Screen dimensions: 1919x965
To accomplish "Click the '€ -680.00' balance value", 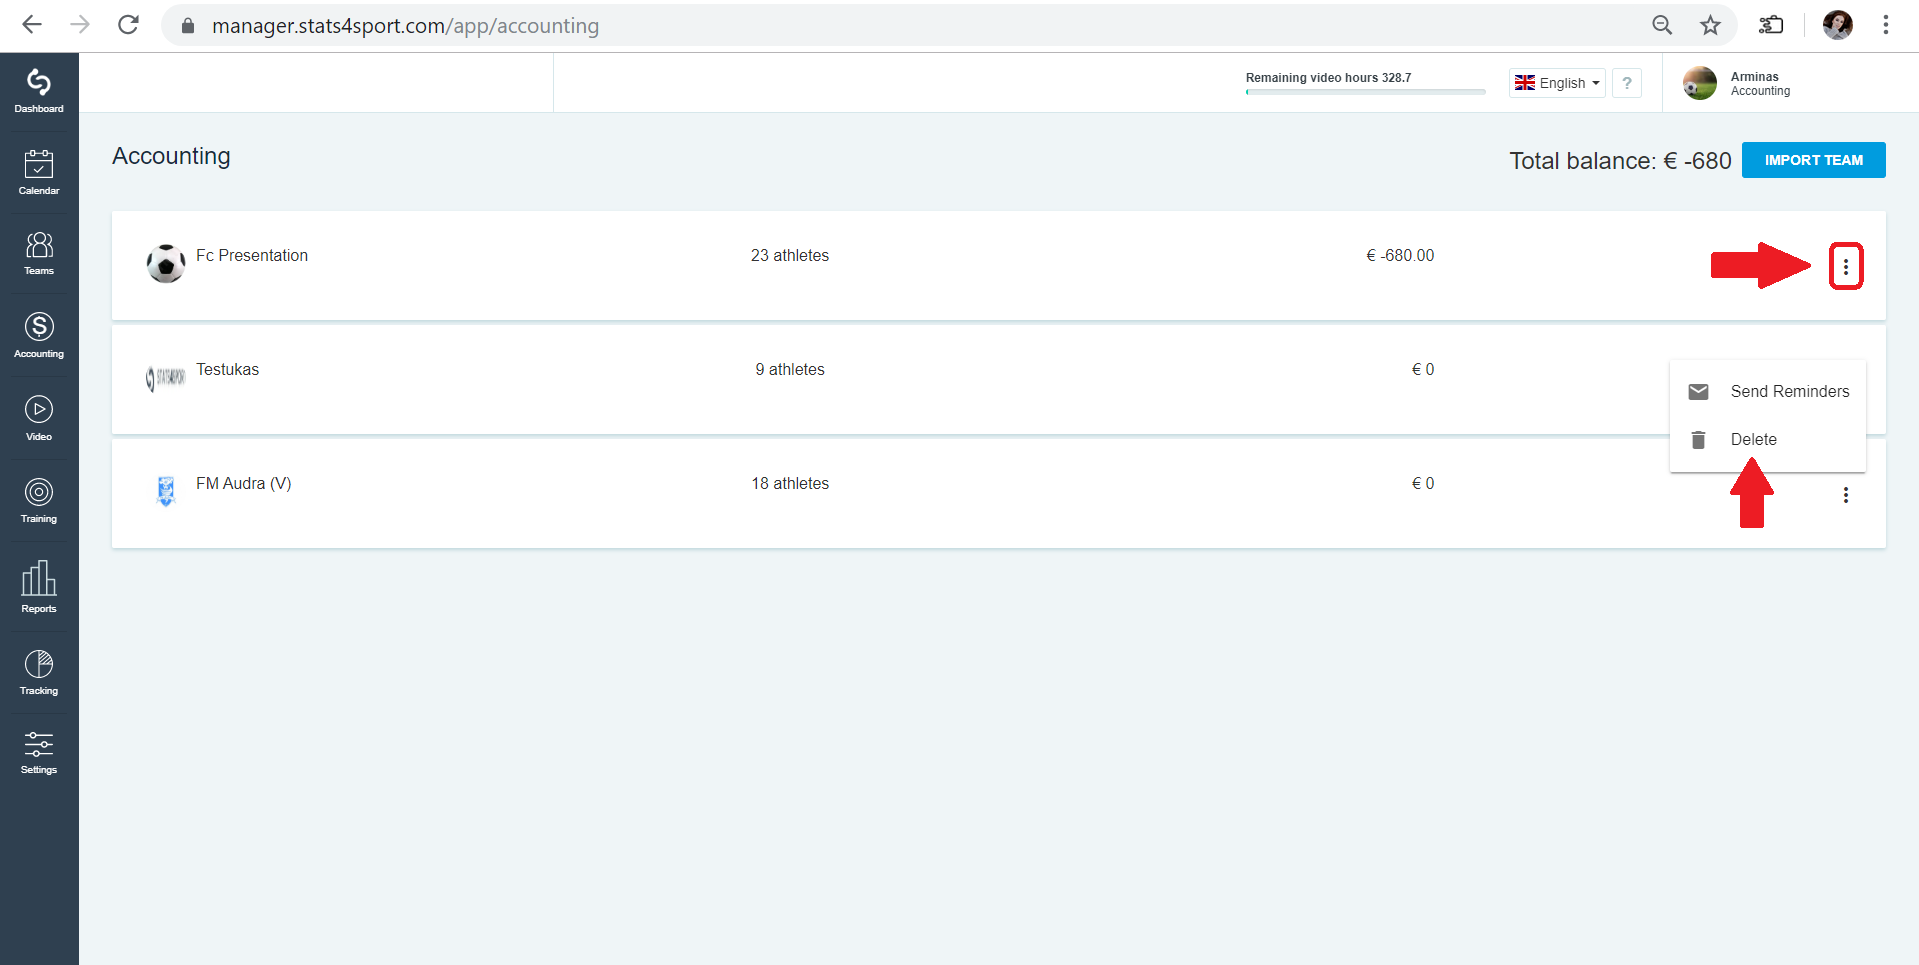I will tap(1400, 255).
